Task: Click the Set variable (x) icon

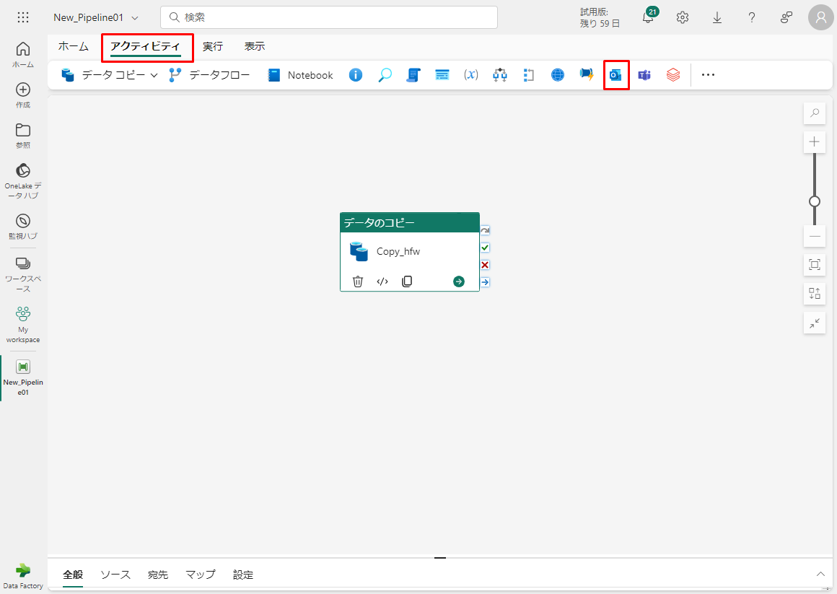Action: pos(471,75)
